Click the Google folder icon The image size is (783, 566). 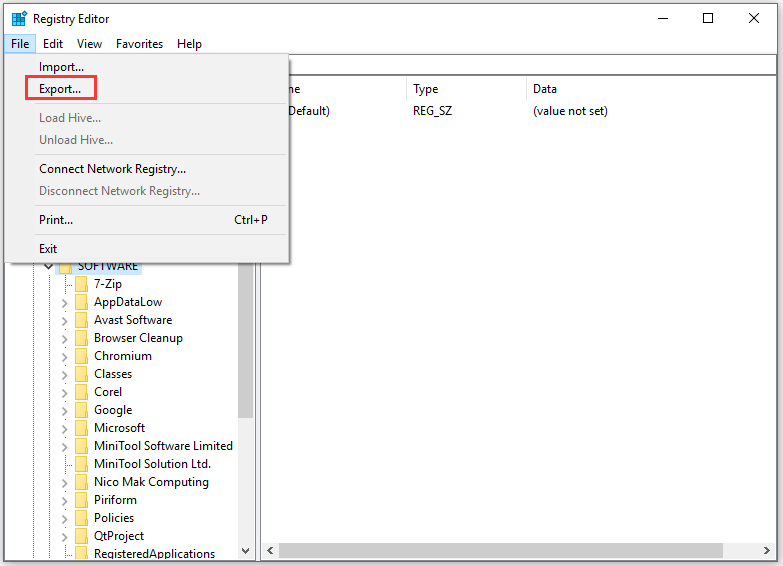click(81, 410)
